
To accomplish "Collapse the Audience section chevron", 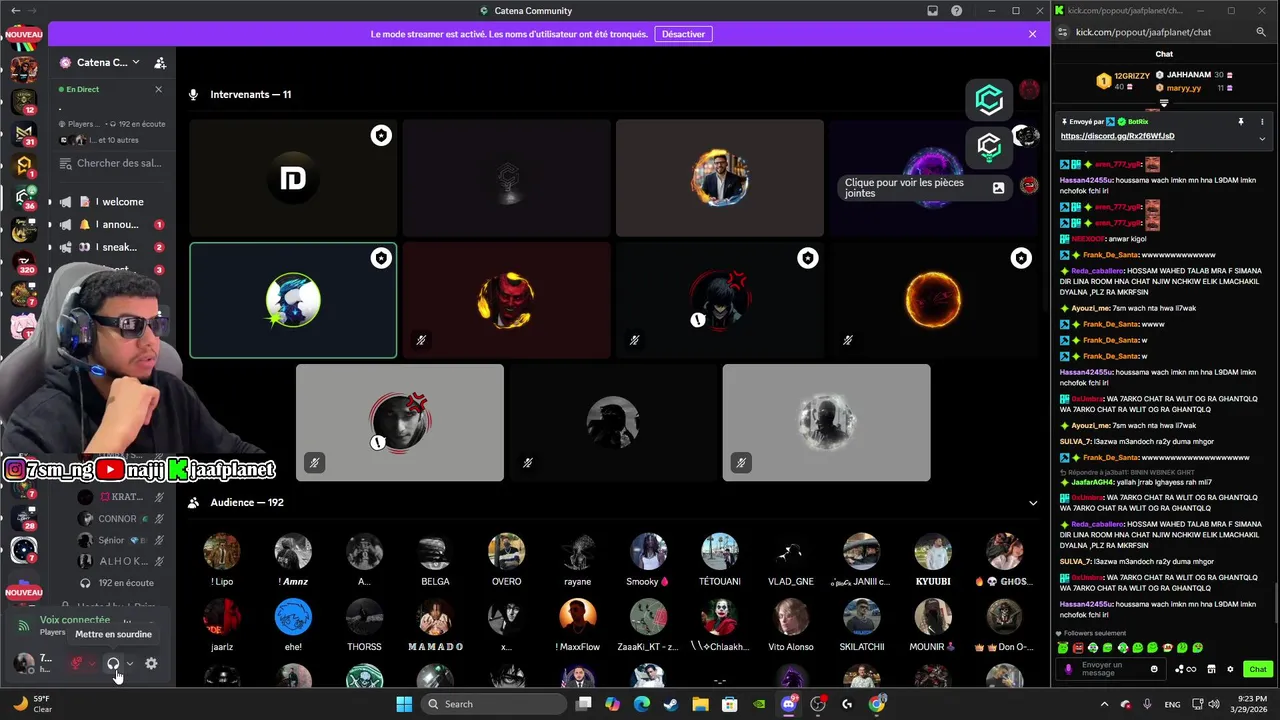I will click(x=1033, y=503).
